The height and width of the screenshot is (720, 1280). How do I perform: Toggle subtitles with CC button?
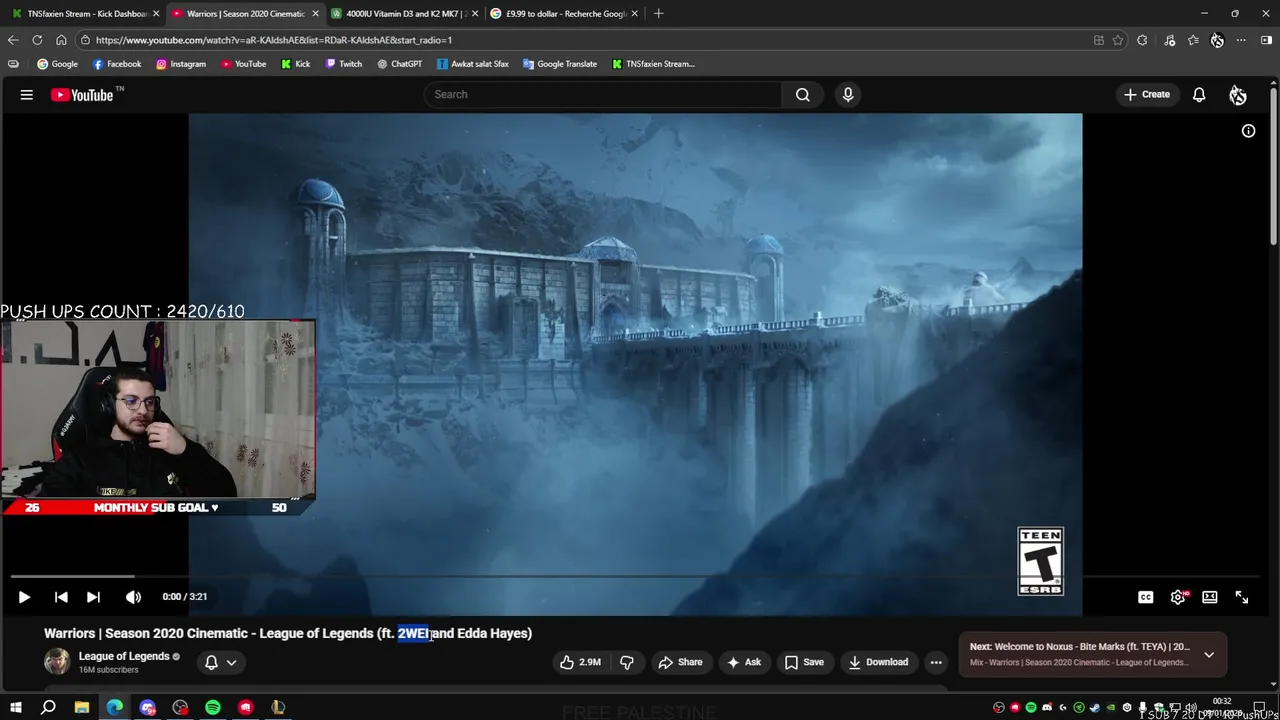coord(1146,597)
